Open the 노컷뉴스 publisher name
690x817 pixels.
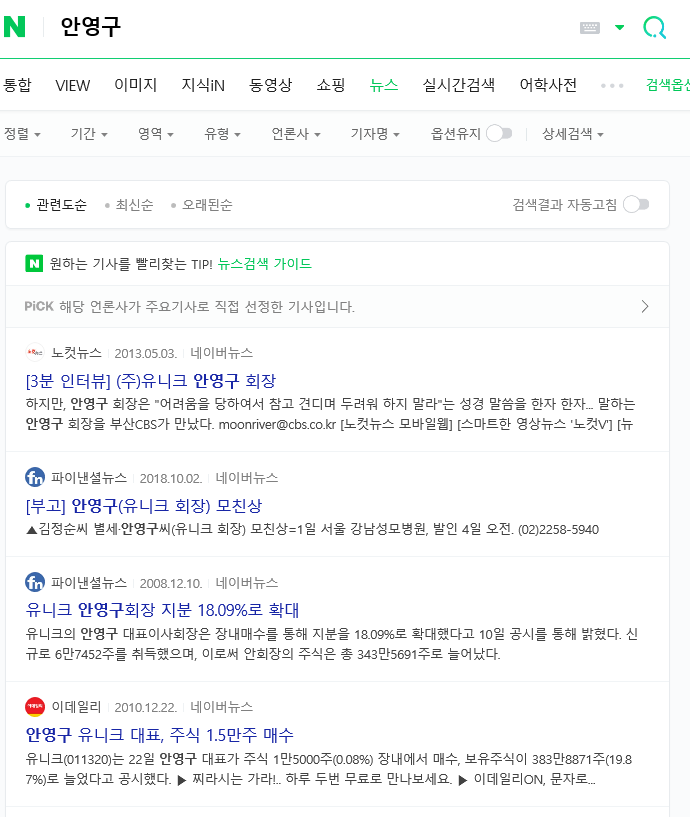(76, 353)
